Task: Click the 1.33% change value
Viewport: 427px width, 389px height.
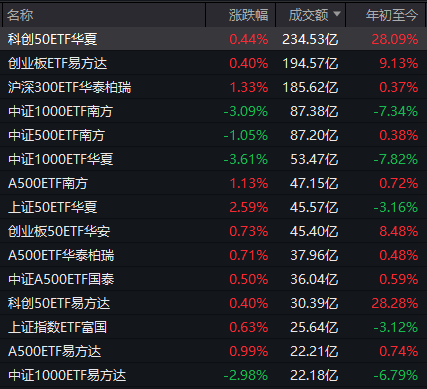Action: click(249, 87)
